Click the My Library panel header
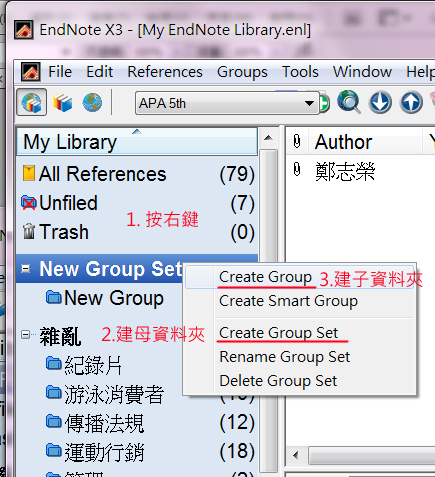This screenshot has height=477, width=435. [x=137, y=142]
